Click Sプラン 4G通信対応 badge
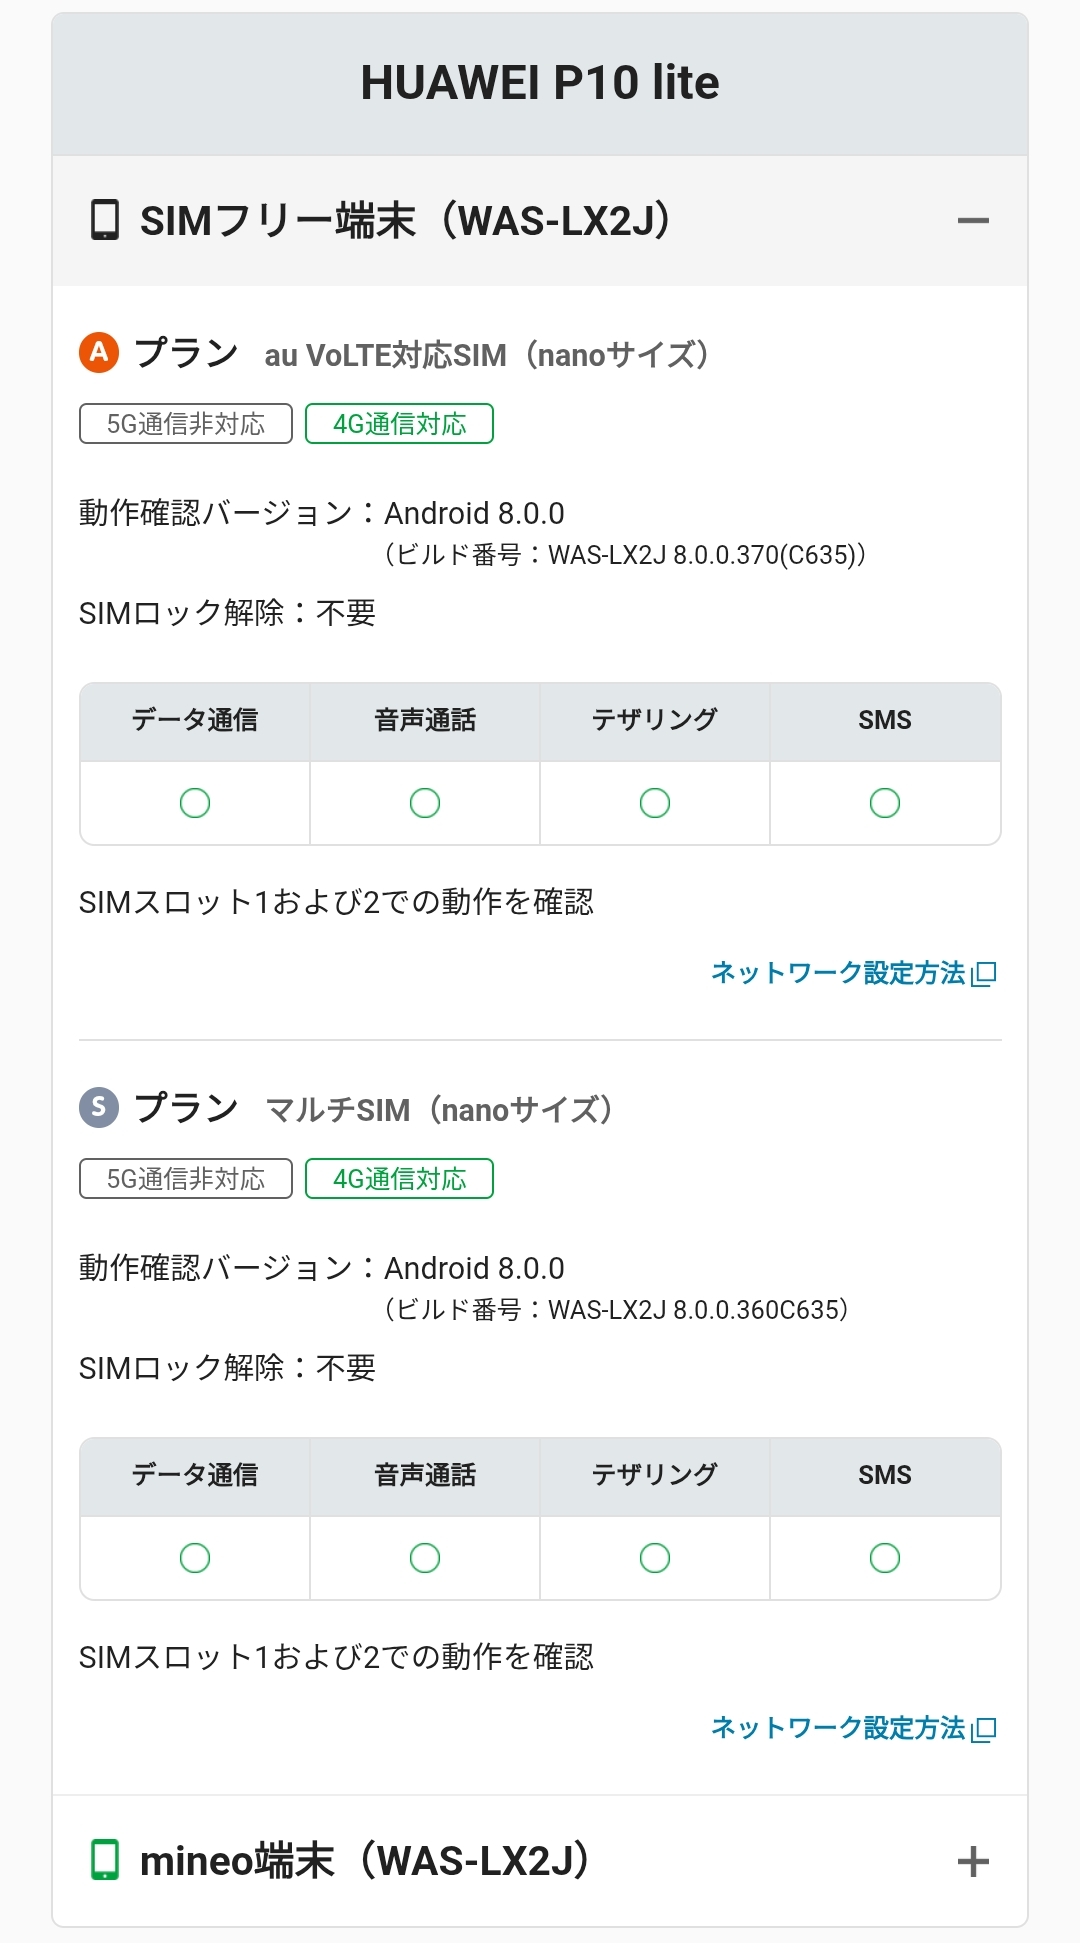Screen dimensions: 1080x1943 (399, 1179)
